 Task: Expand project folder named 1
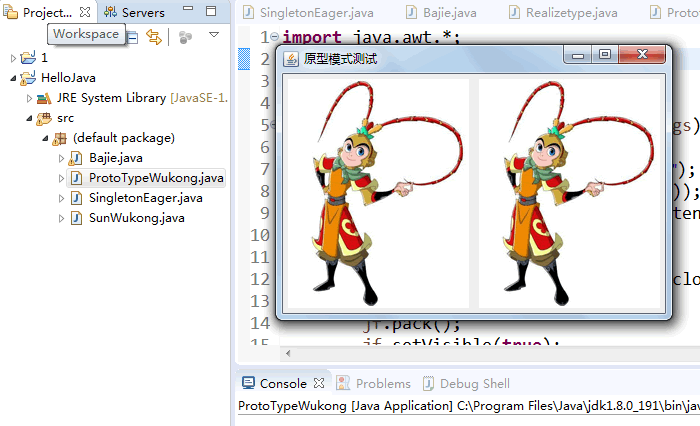pyautogui.click(x=13, y=58)
